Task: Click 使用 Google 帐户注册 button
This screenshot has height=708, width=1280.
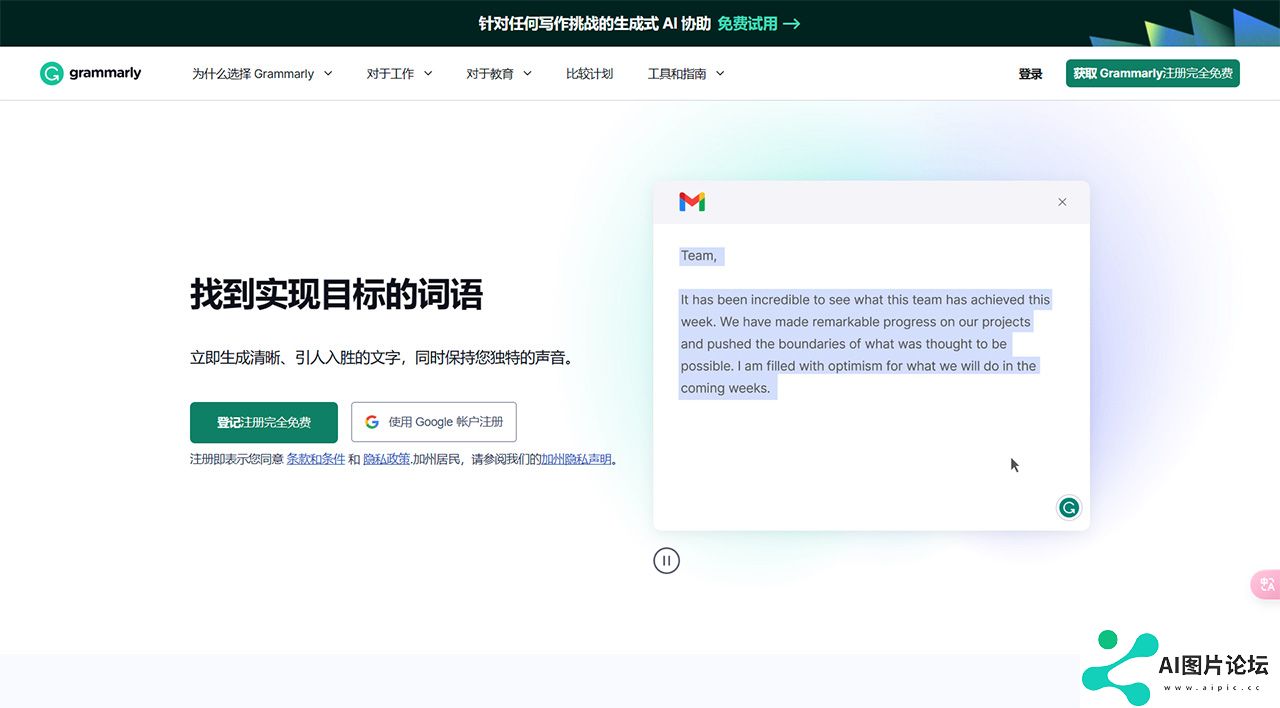Action: (434, 422)
